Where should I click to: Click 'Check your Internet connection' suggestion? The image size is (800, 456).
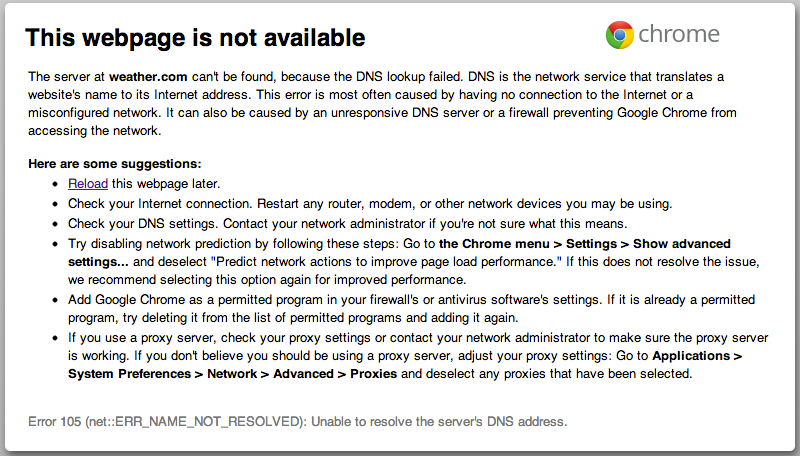pos(160,204)
